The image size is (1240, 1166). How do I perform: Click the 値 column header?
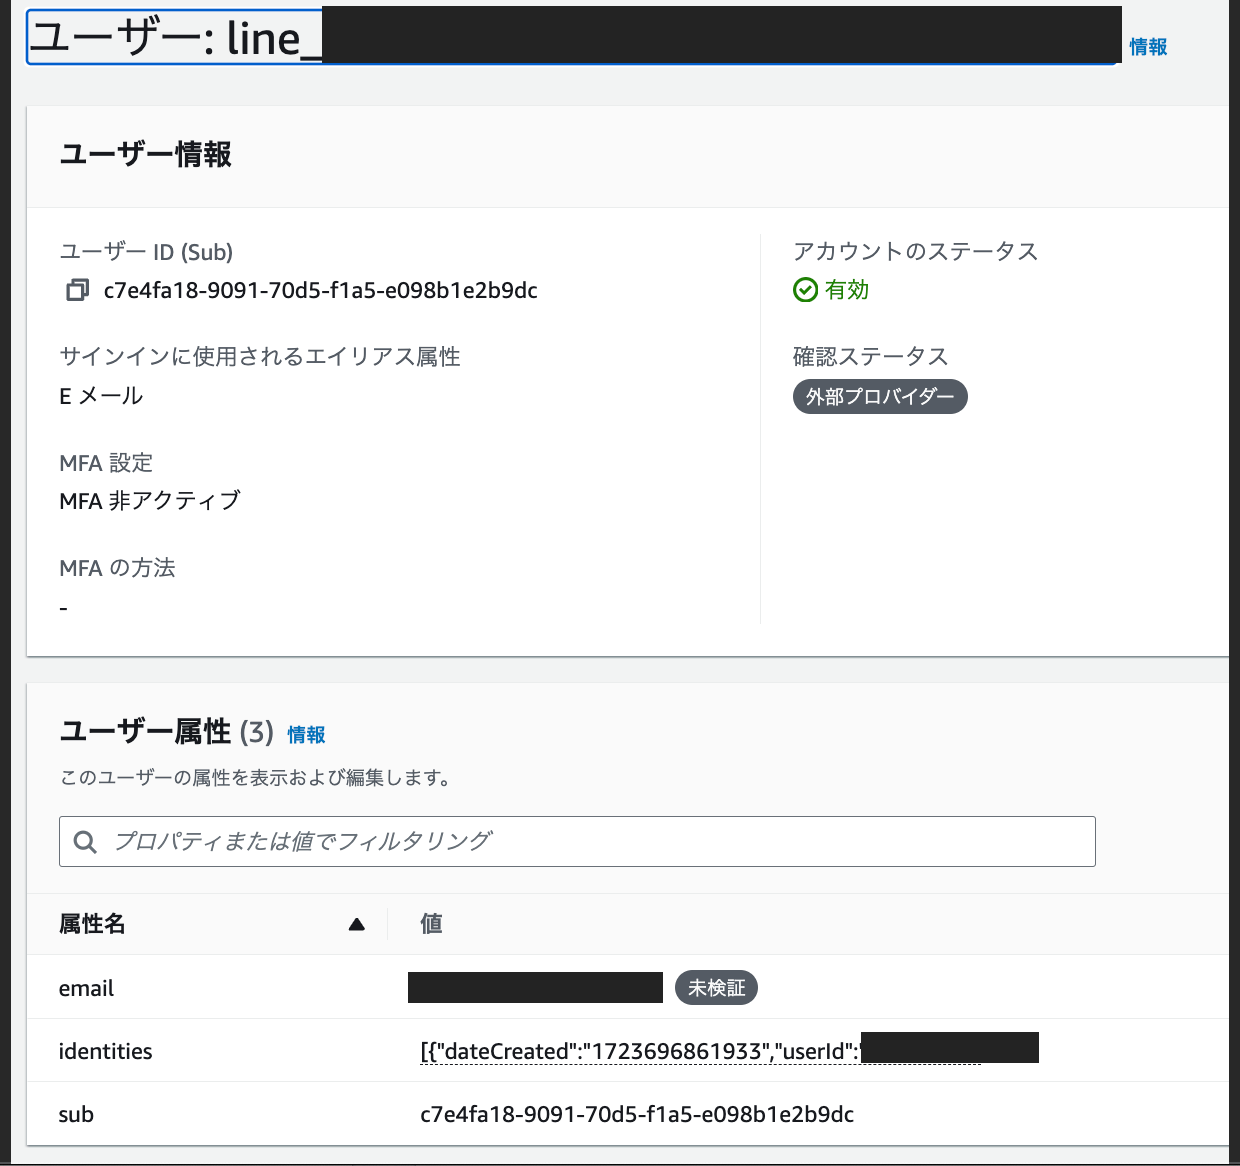(x=431, y=924)
